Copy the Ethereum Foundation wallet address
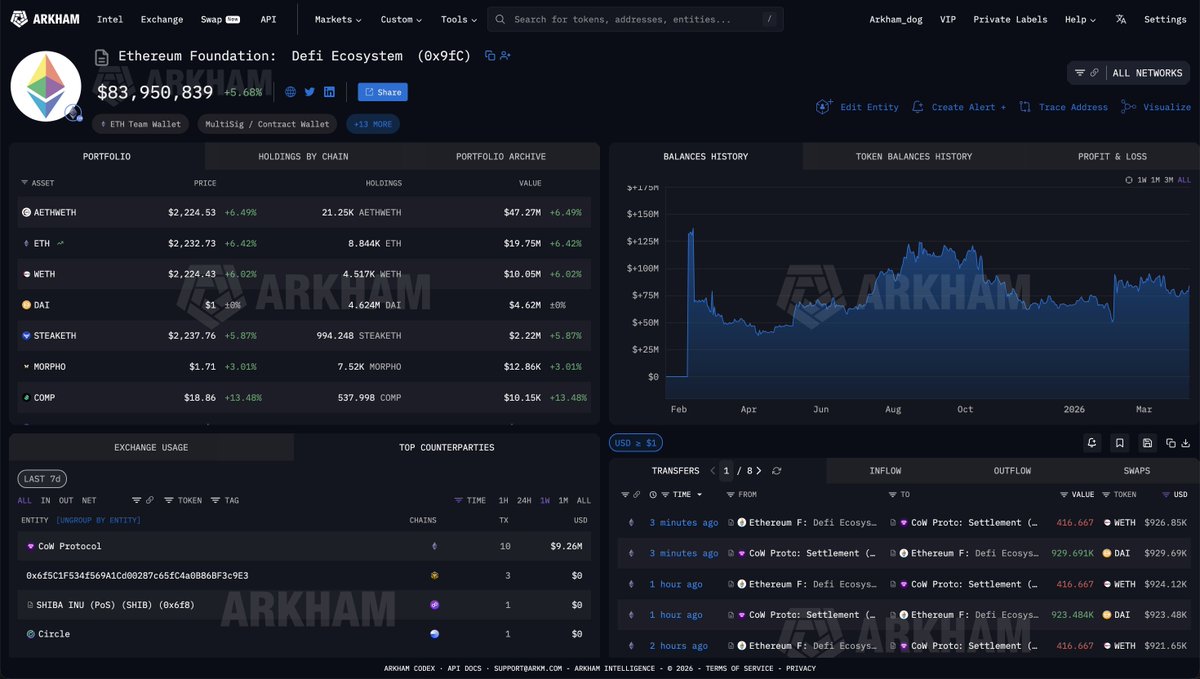1200x679 pixels. point(489,56)
